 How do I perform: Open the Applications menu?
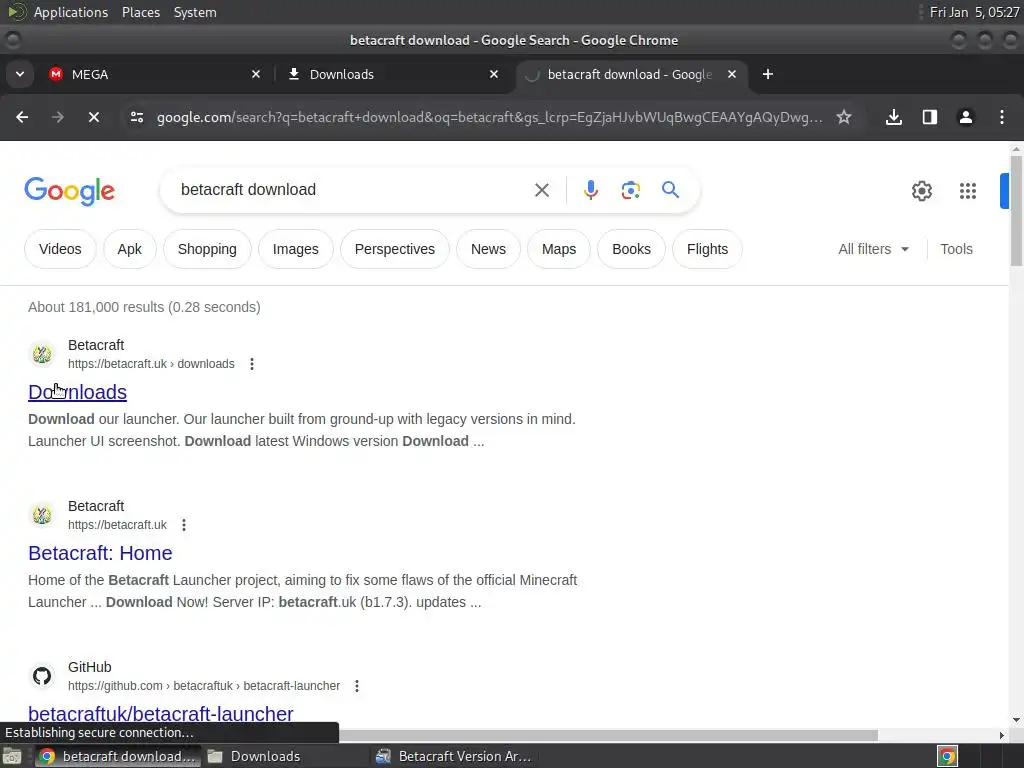pyautogui.click(x=71, y=12)
